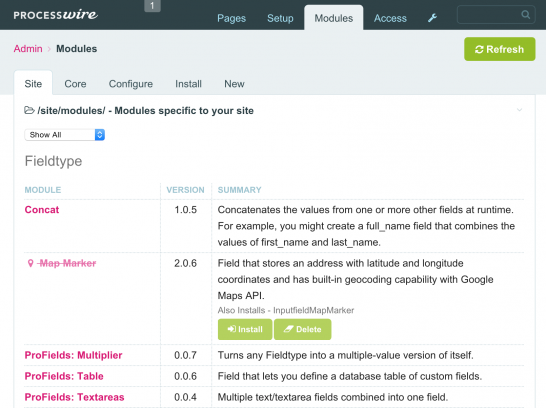Switch to the Configure tab

pyautogui.click(x=131, y=84)
